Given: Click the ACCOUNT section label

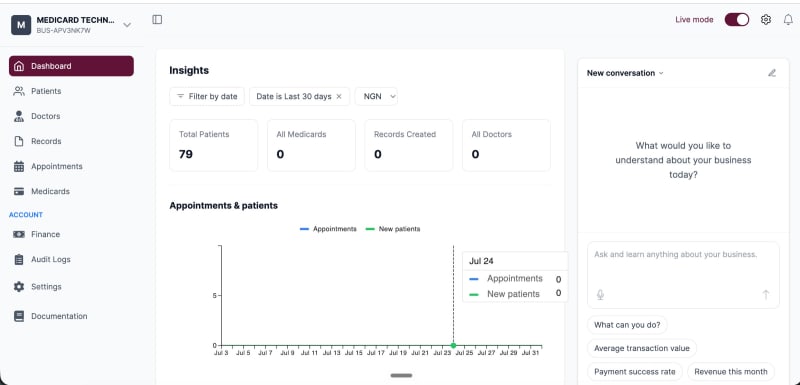Looking at the screenshot, I should click(26, 215).
